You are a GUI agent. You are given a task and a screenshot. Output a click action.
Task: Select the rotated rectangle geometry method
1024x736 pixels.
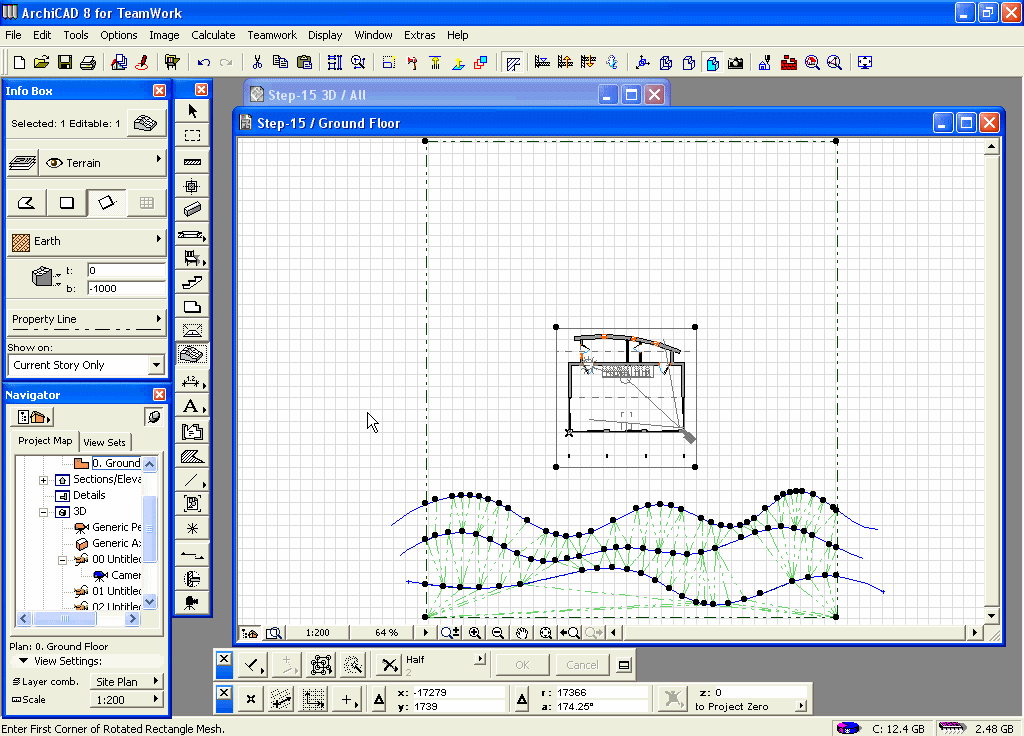tap(107, 203)
